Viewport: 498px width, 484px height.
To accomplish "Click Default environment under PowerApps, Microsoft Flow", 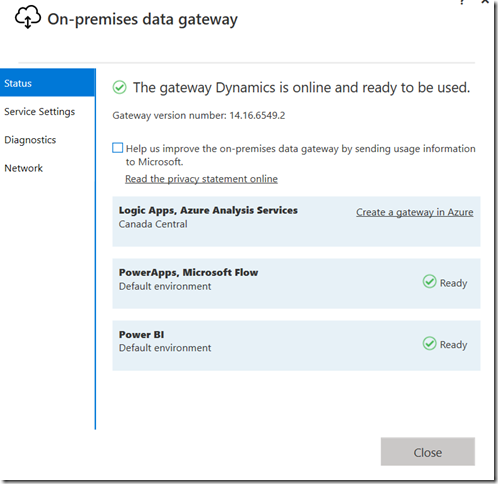I will click(165, 286).
